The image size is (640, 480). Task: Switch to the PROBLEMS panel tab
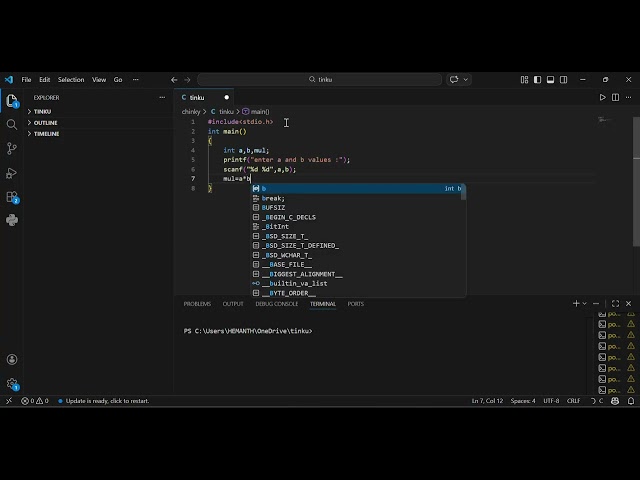click(197, 304)
